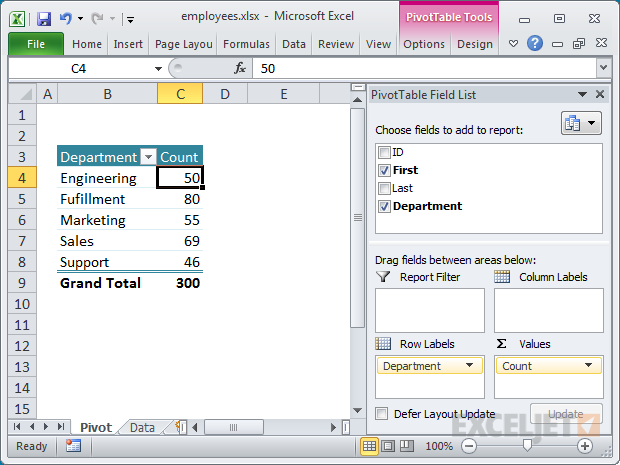Uncheck the First field checkbox
The width and height of the screenshot is (620, 465).
(x=384, y=171)
